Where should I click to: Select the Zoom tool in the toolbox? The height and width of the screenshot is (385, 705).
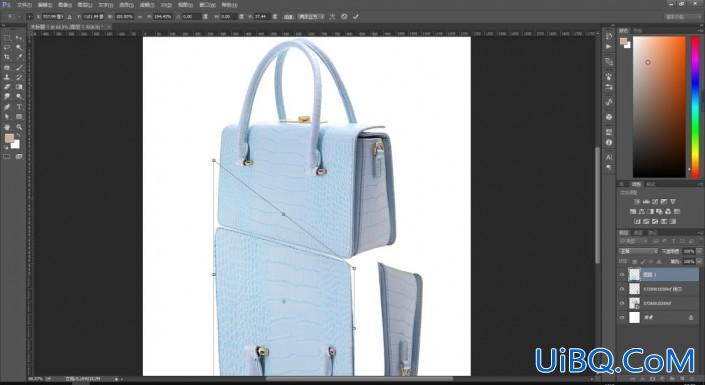pos(19,127)
